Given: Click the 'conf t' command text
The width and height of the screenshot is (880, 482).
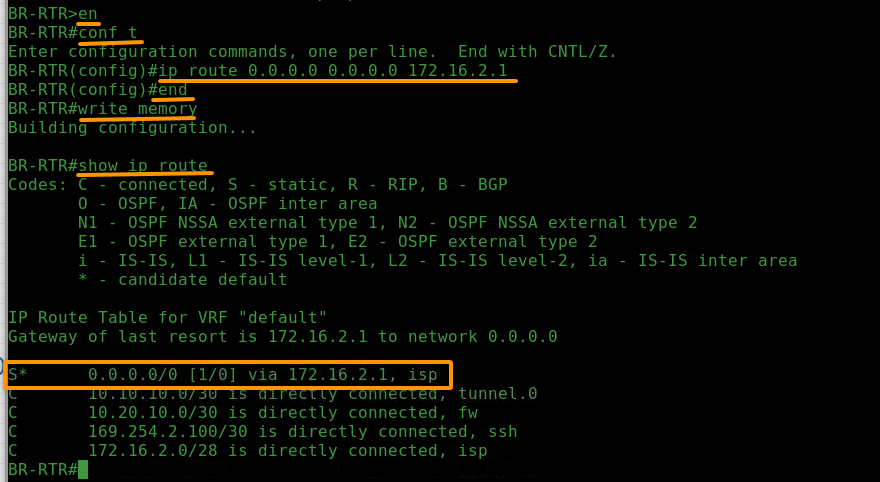Looking at the screenshot, I should pyautogui.click(x=108, y=33).
